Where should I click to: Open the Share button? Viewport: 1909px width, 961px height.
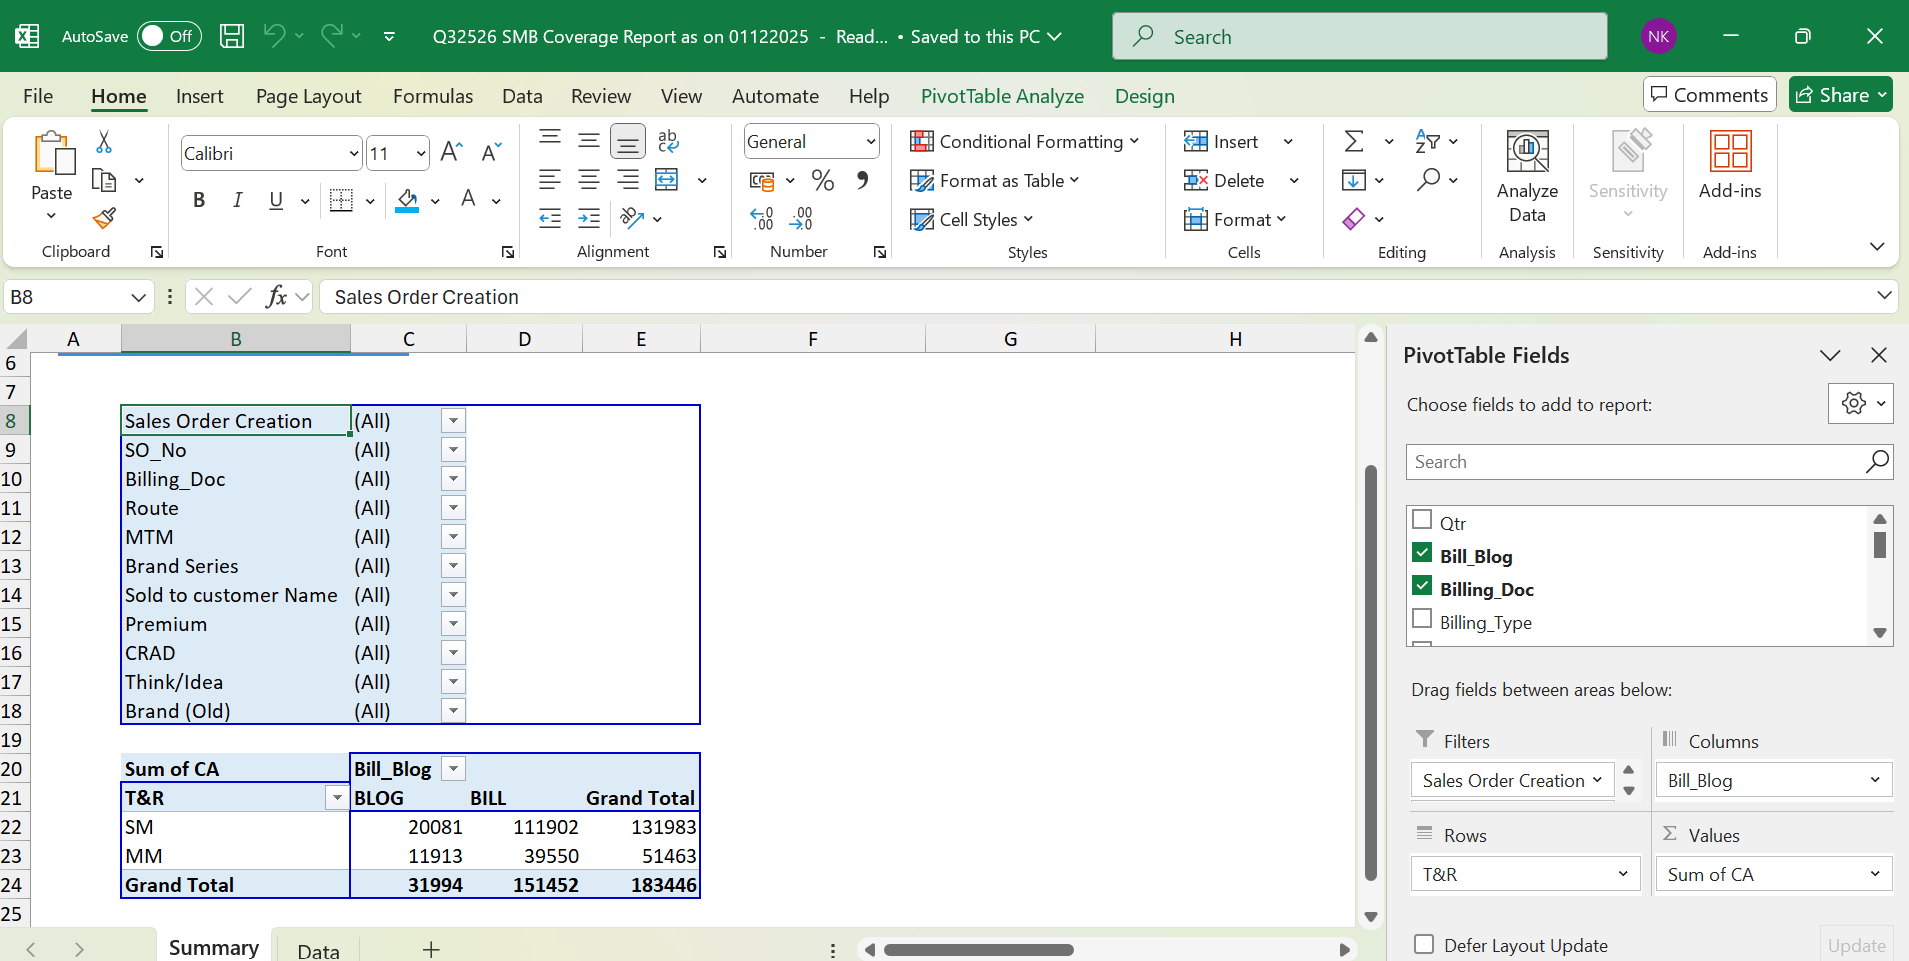point(1840,95)
